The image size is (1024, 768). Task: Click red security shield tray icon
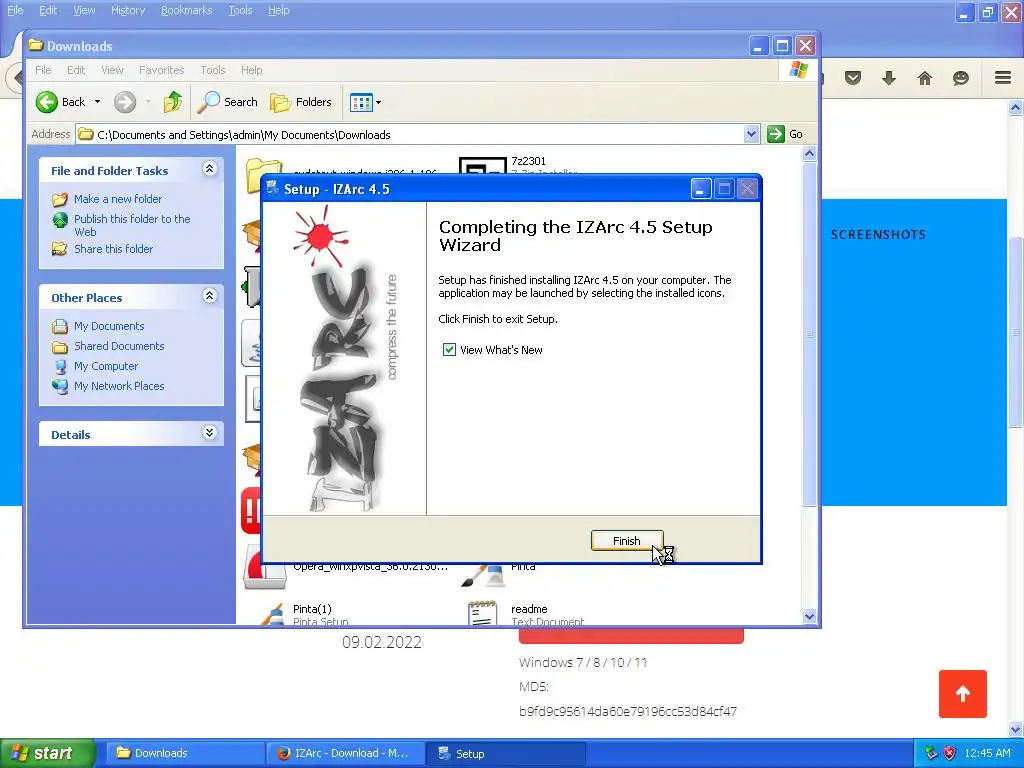tap(950, 753)
